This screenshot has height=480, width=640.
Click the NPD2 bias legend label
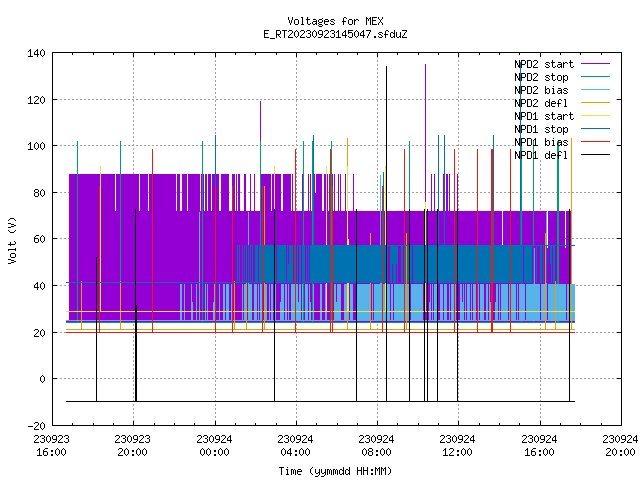point(541,90)
